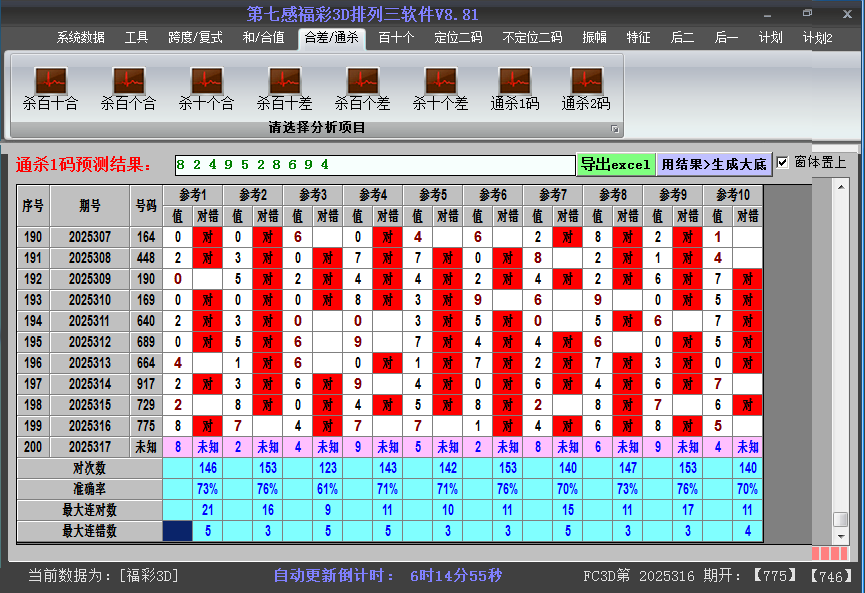Click the 通杀1码 prediction result field
Screen dimensions: 865x593
(x=373, y=164)
